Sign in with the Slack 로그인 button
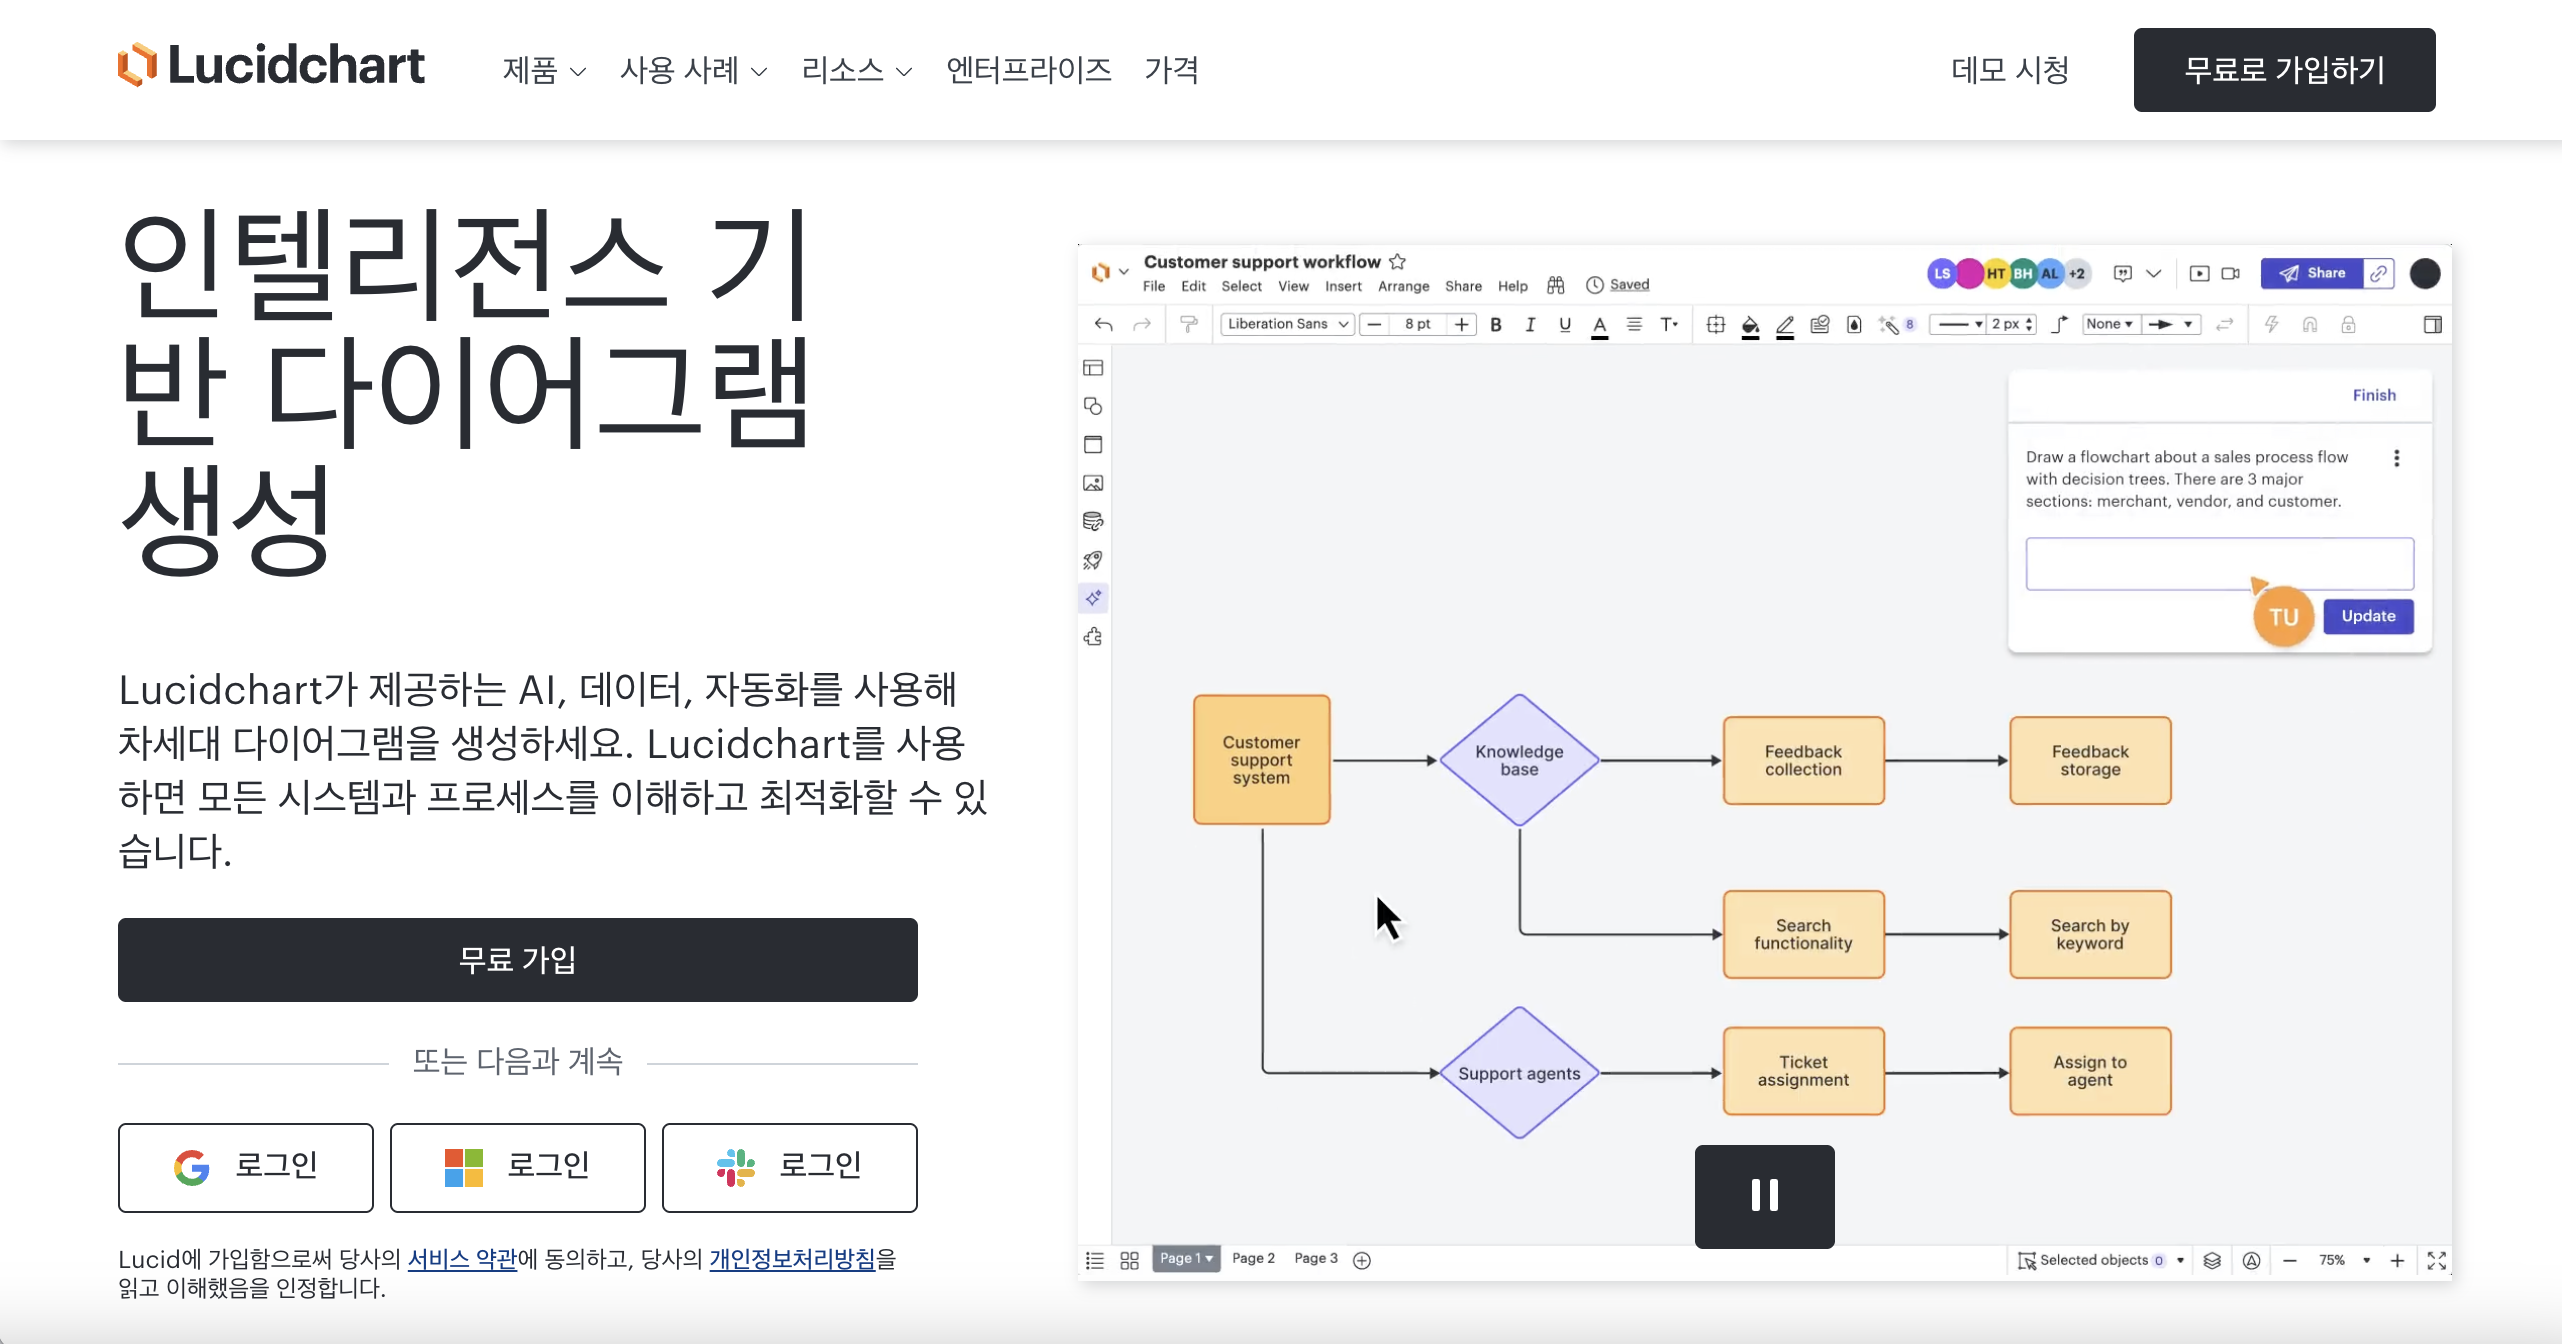 (790, 1167)
